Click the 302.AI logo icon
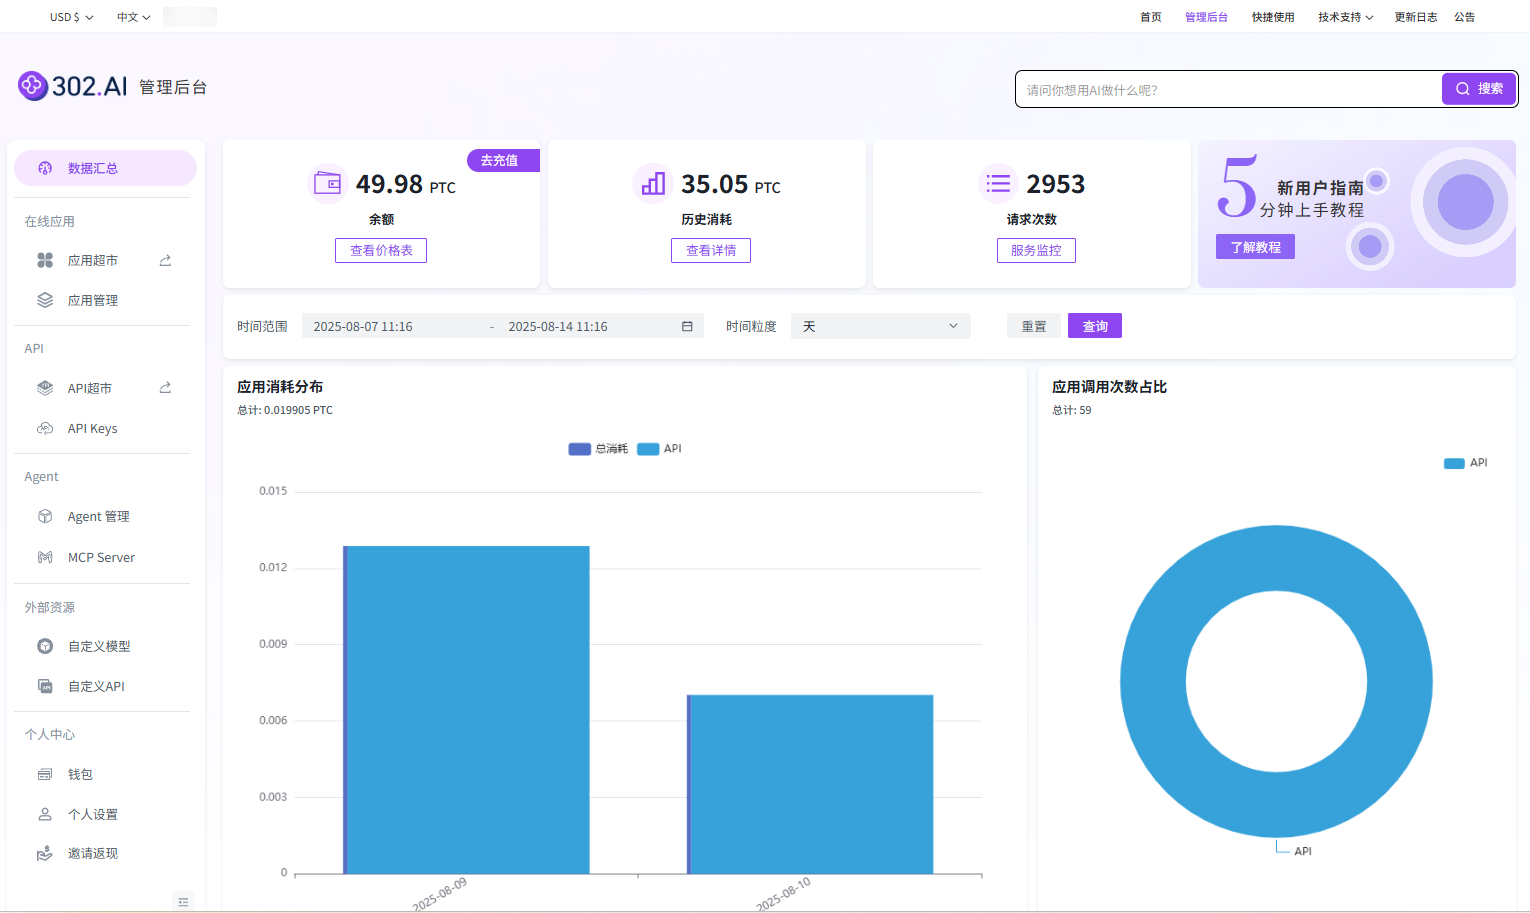 pyautogui.click(x=33, y=86)
